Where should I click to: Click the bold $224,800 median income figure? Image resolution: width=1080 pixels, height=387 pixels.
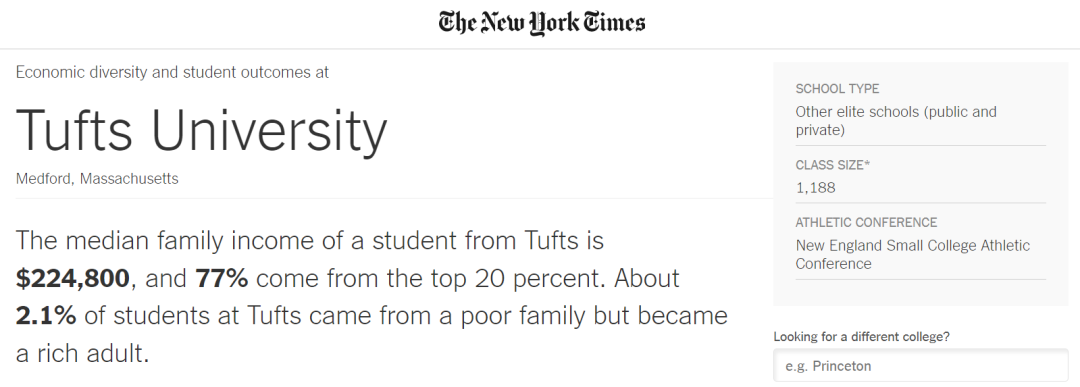[x=72, y=279]
